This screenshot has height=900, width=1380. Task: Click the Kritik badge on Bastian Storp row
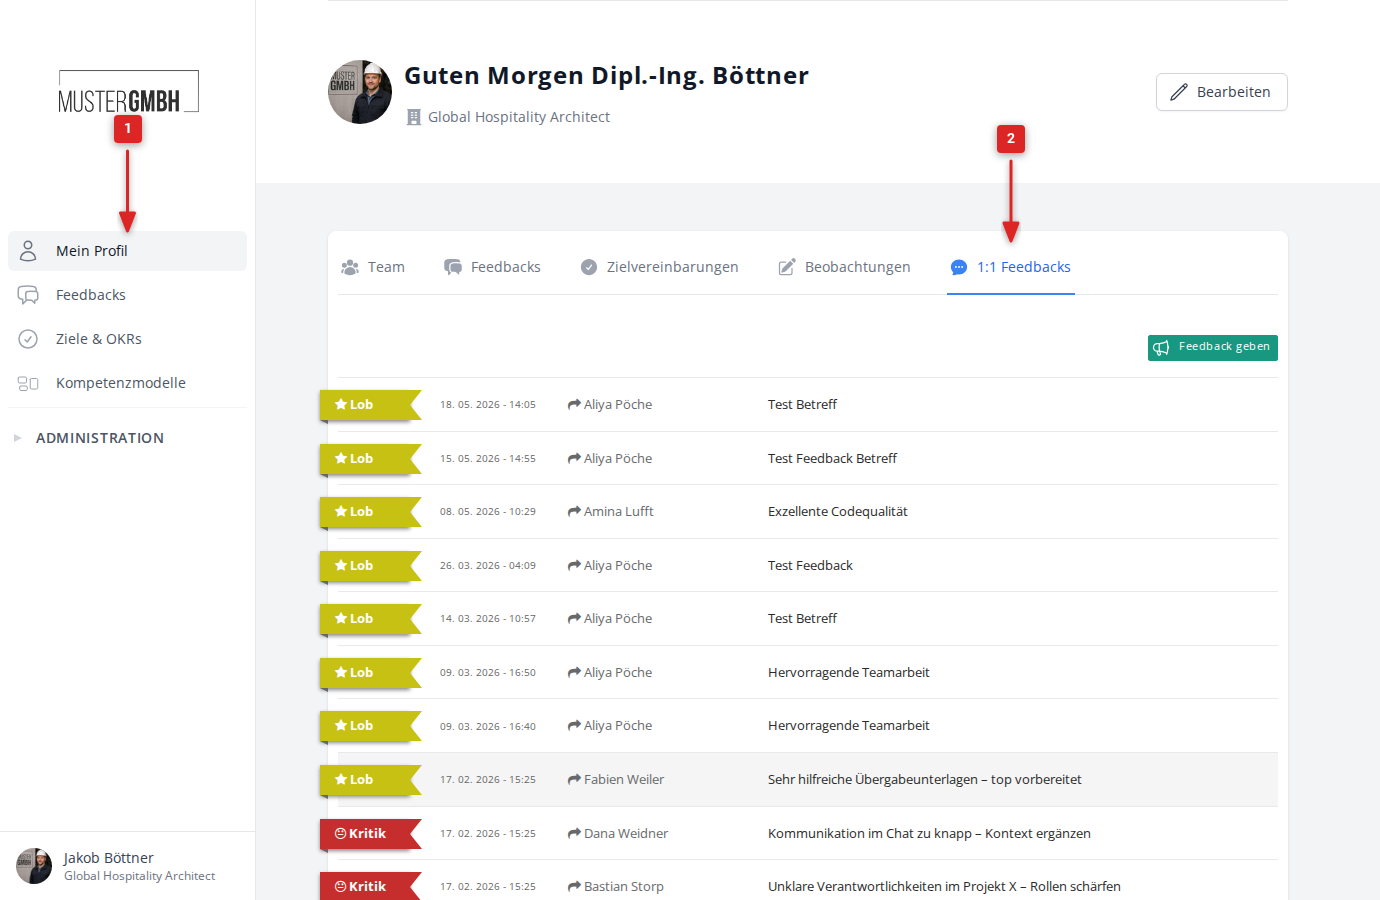(x=370, y=886)
